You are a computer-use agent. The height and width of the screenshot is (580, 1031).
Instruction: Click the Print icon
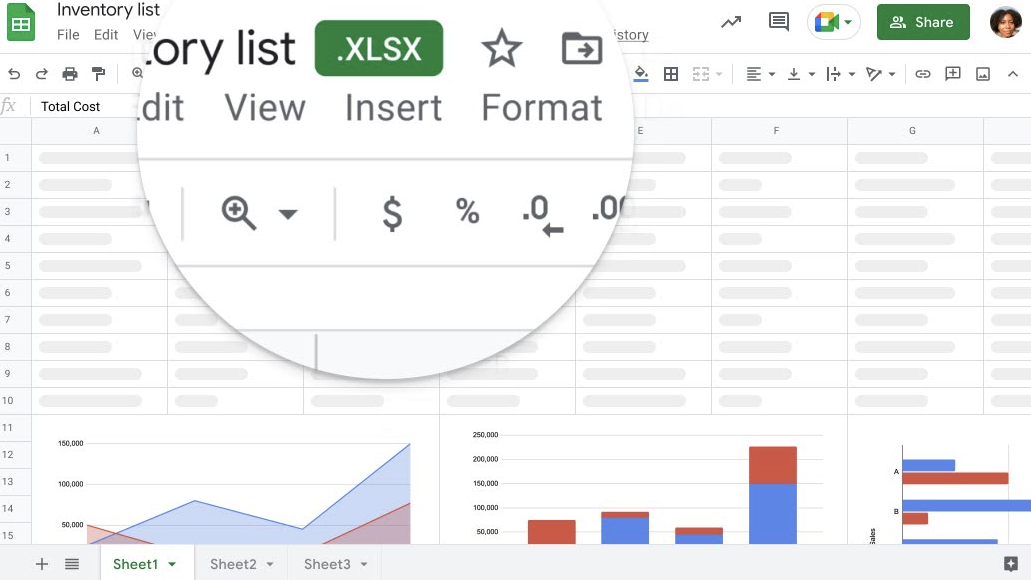pos(70,74)
